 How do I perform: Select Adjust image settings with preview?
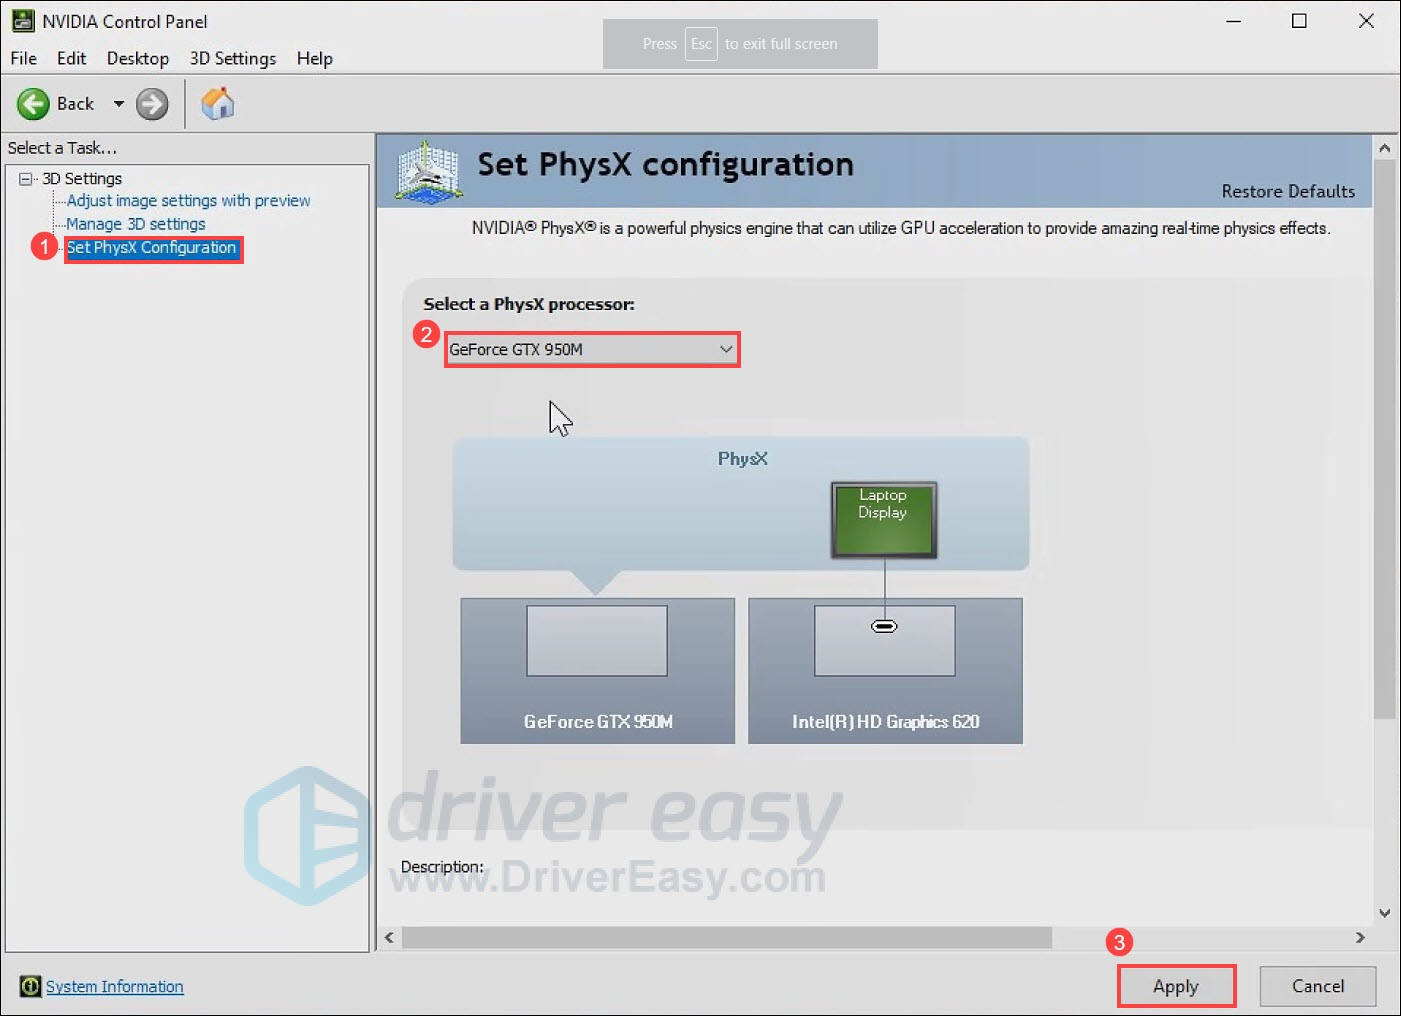click(x=187, y=200)
